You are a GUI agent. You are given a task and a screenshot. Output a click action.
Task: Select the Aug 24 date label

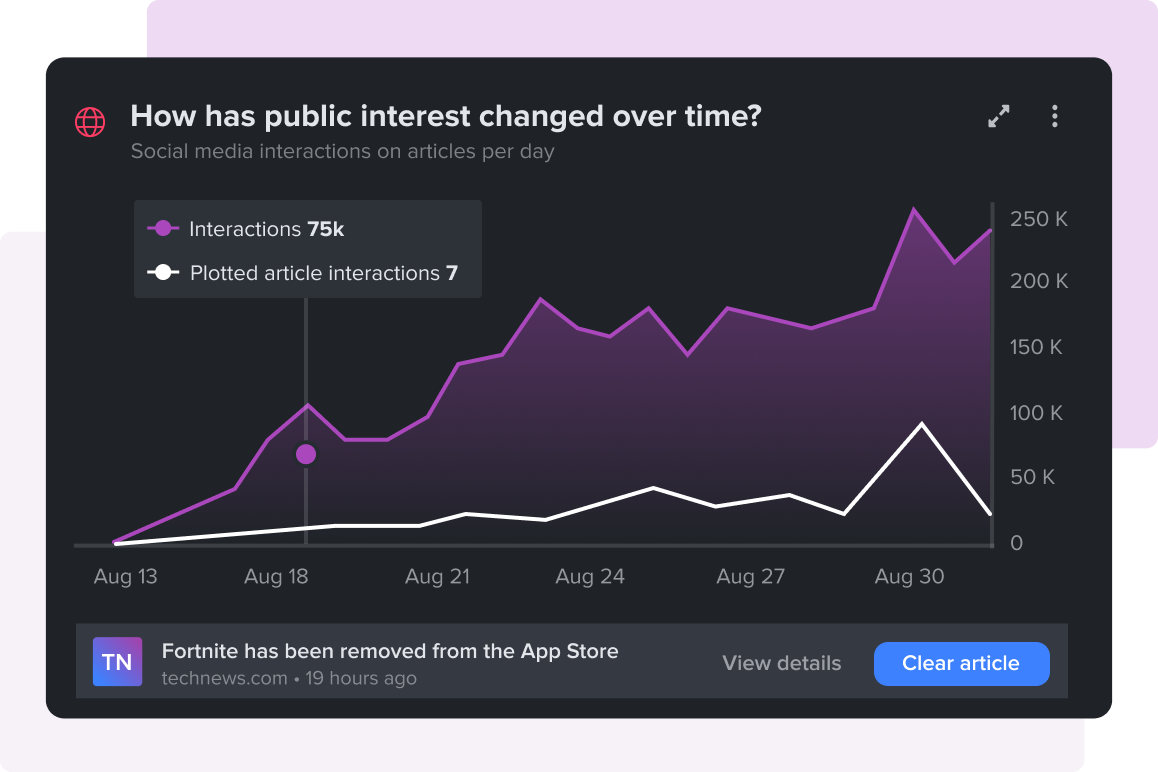coord(589,577)
